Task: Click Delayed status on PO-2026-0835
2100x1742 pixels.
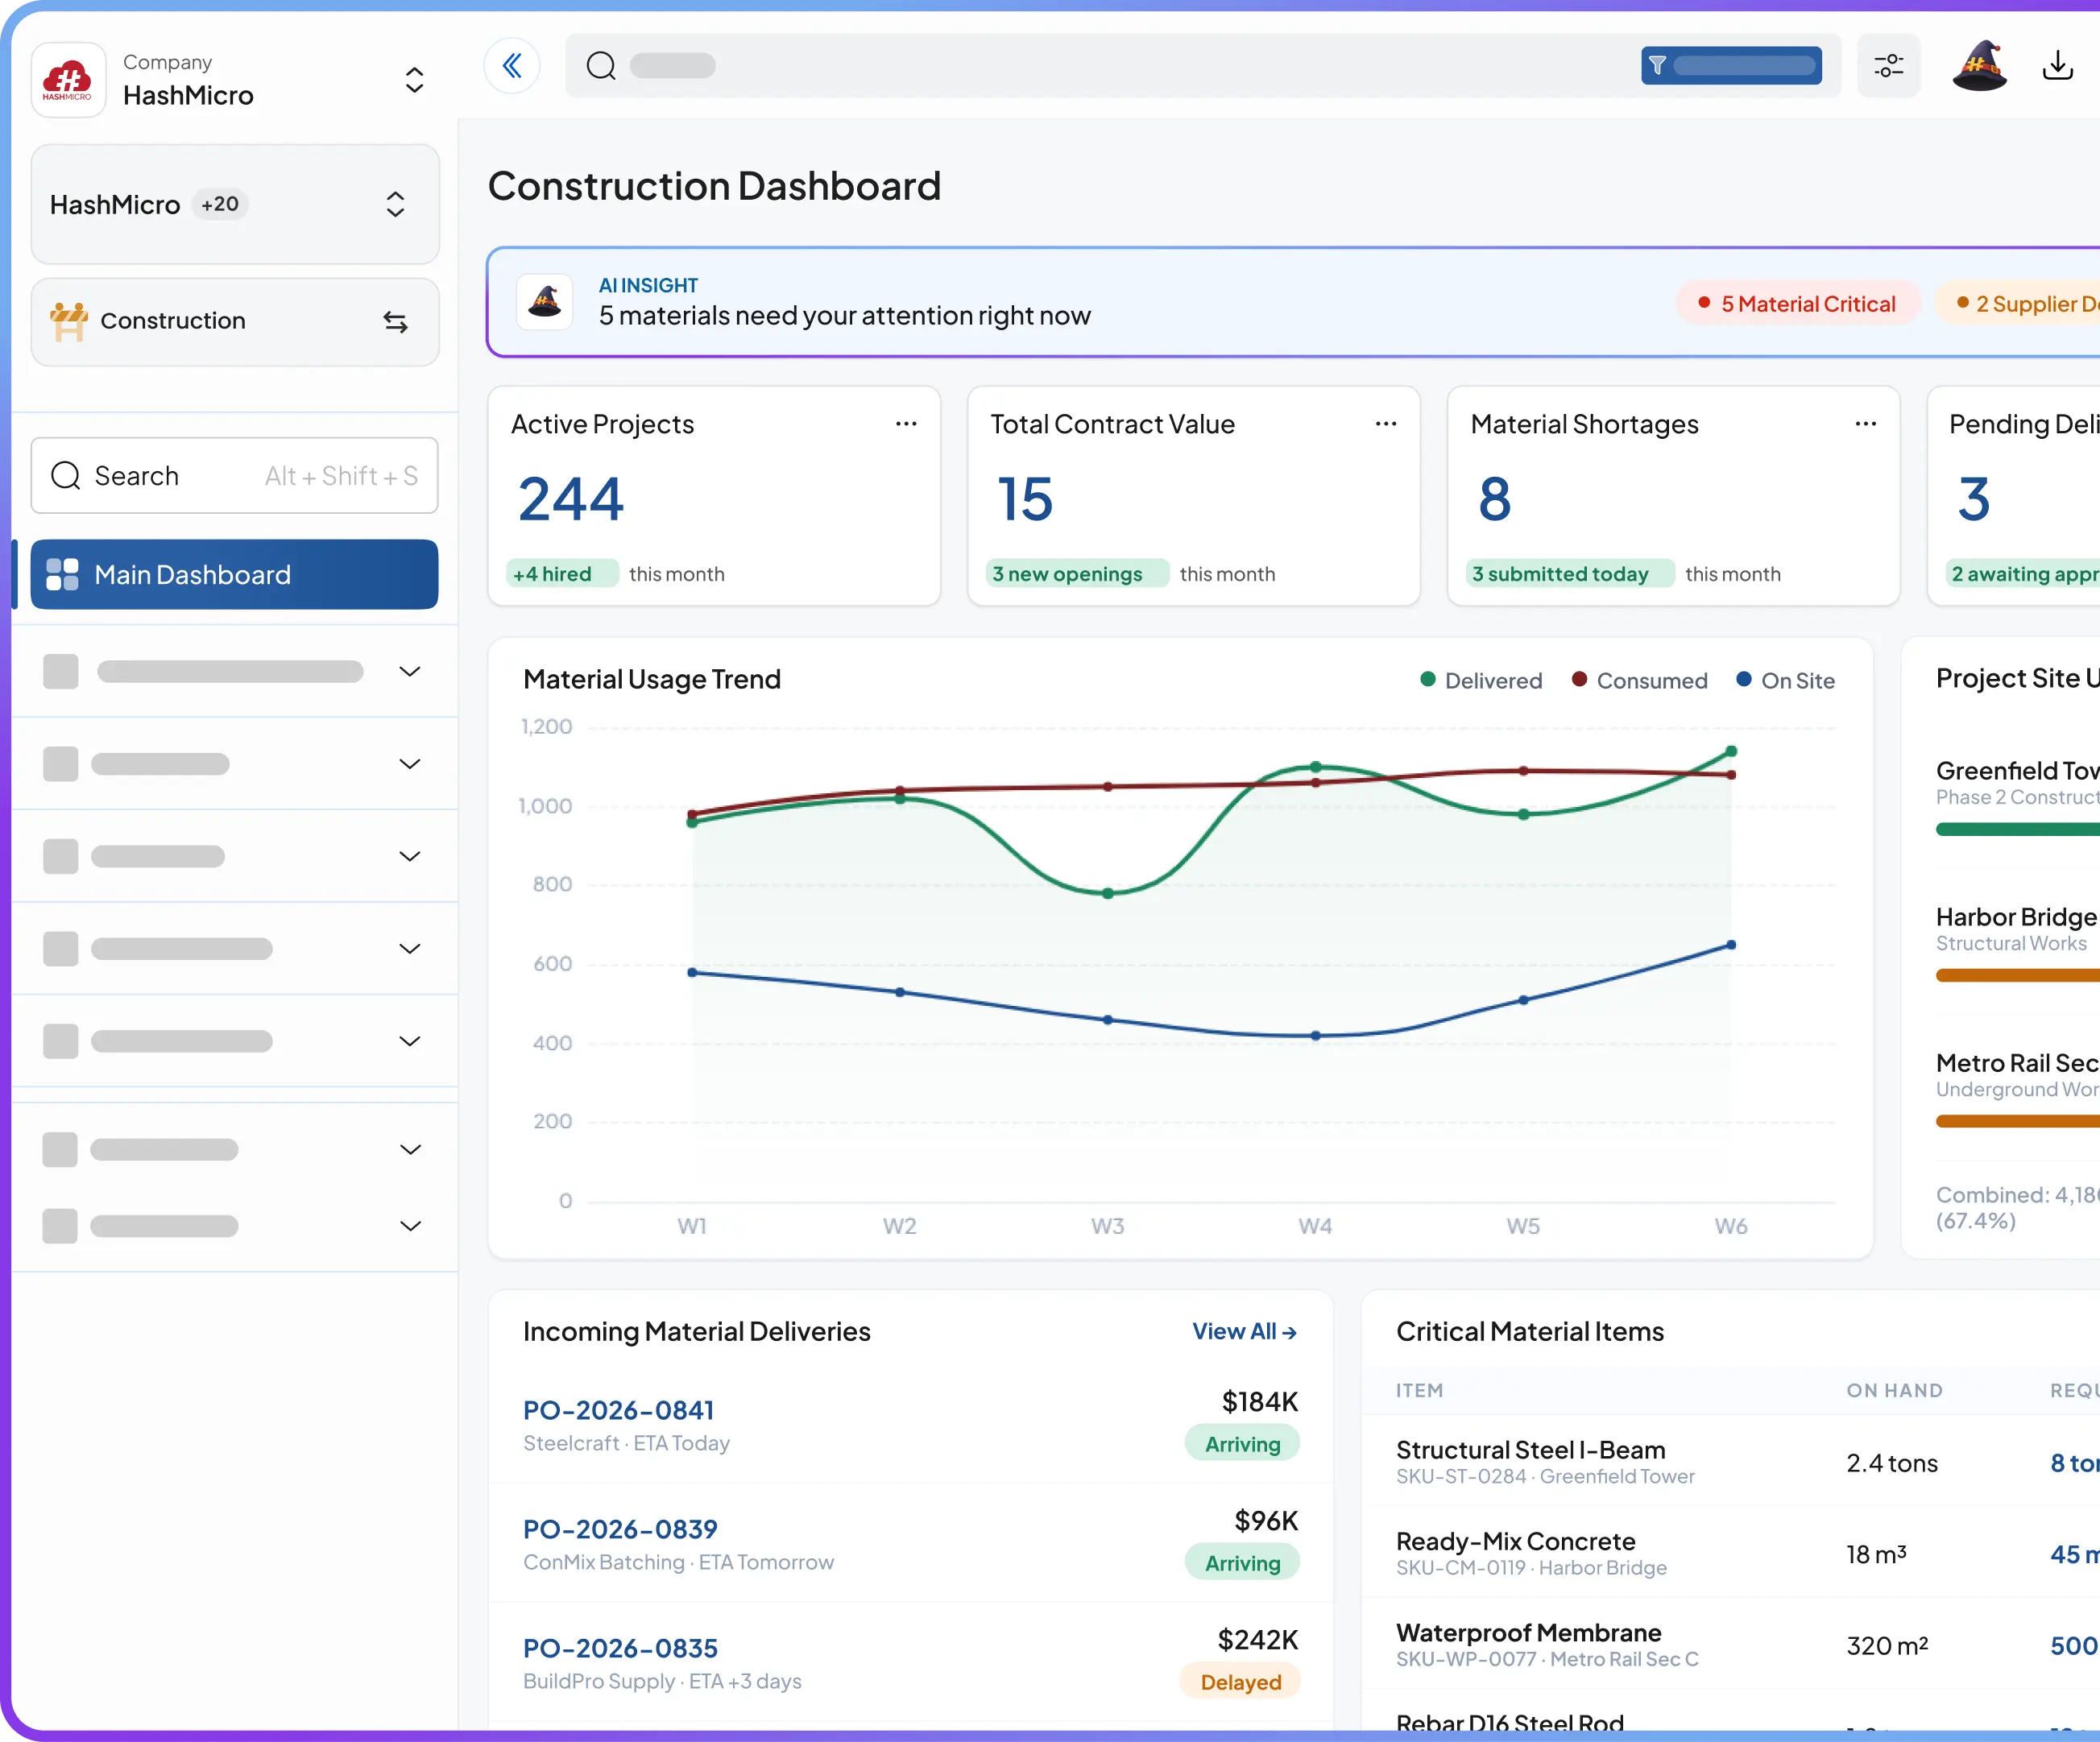Action: (1240, 1682)
